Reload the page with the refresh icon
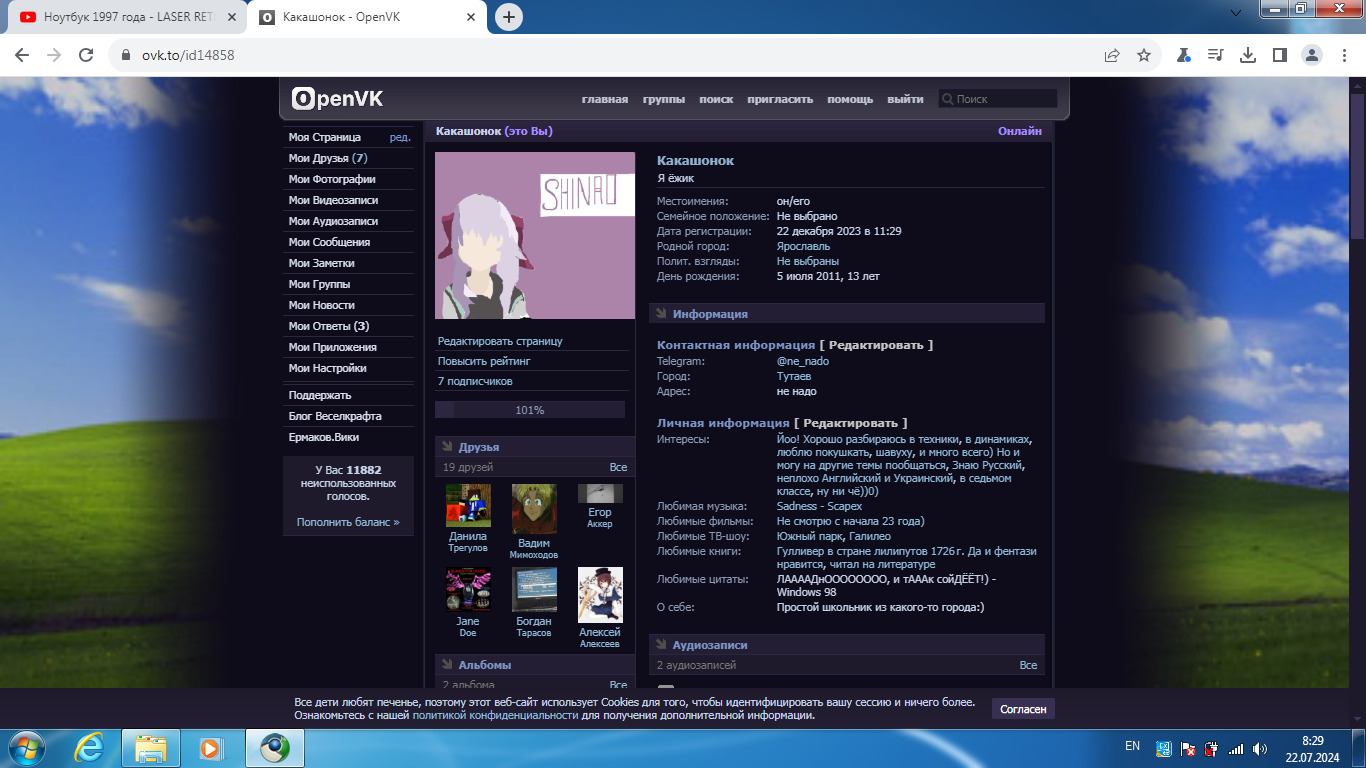This screenshot has width=1366, height=768. point(86,55)
